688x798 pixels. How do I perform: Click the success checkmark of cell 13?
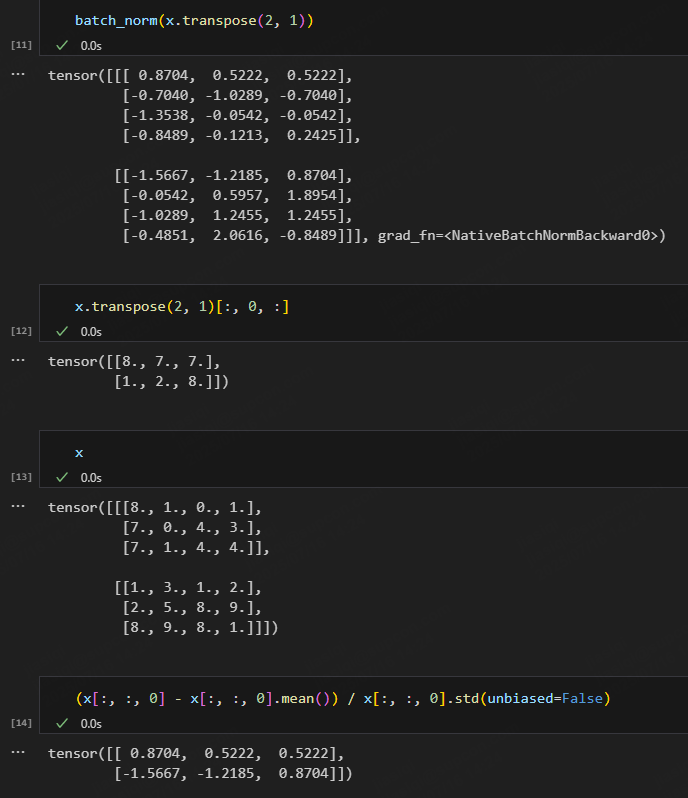coord(62,478)
